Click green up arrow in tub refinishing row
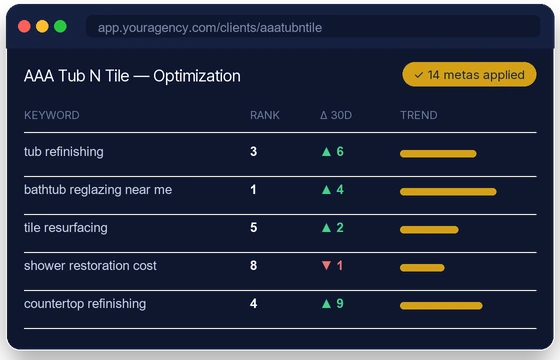The width and height of the screenshot is (560, 360). coord(326,152)
